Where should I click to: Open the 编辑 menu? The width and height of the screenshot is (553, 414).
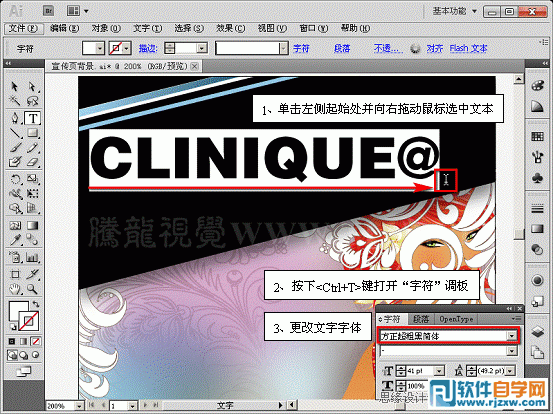[64, 28]
